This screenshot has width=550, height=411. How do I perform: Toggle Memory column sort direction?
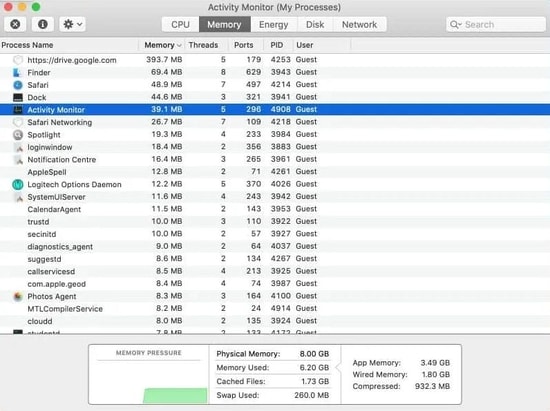(x=162, y=45)
